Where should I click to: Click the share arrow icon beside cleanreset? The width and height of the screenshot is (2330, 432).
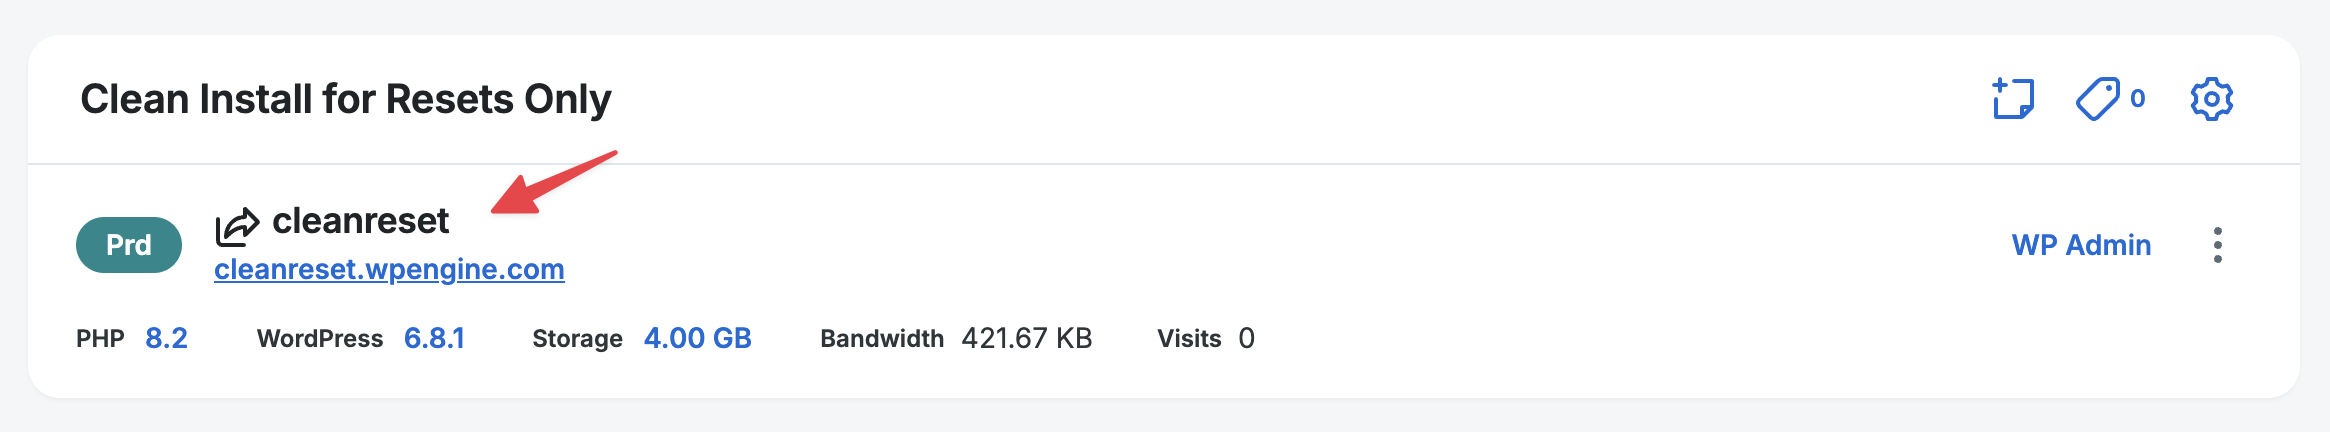coord(237,226)
